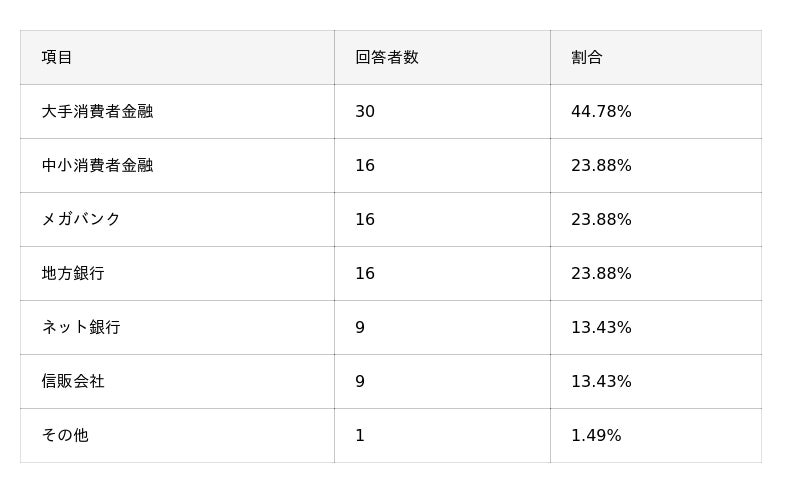
Task: Click 23.88% in the メガバンク row
Action: pos(601,220)
